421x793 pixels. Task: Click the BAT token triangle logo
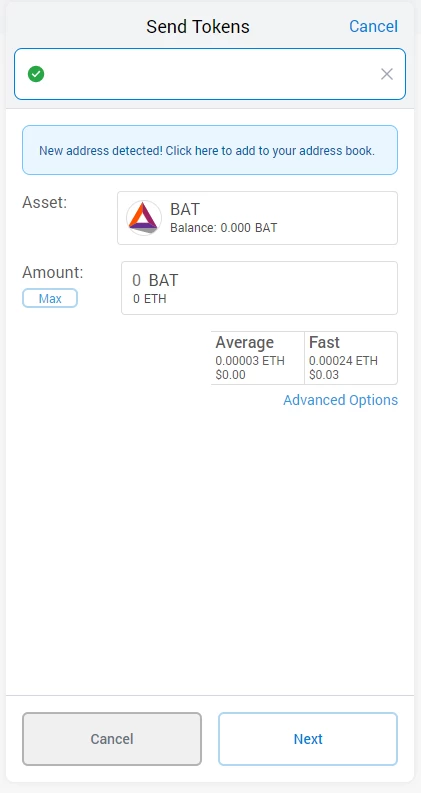click(144, 218)
